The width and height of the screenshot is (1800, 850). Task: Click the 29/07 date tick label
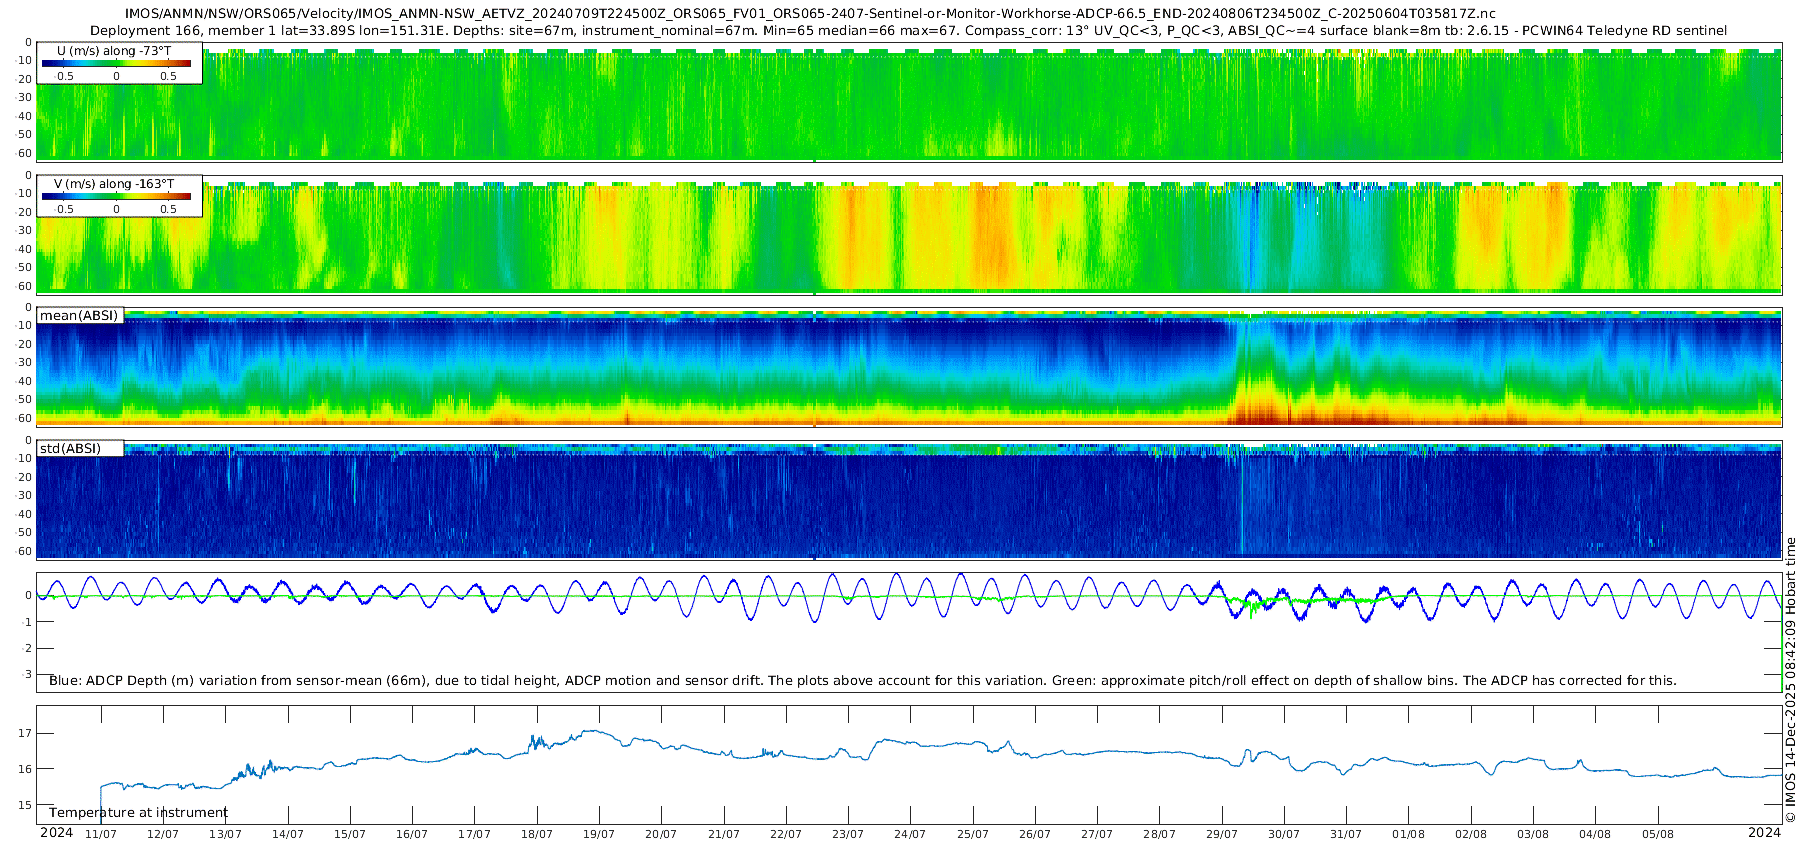[1221, 834]
